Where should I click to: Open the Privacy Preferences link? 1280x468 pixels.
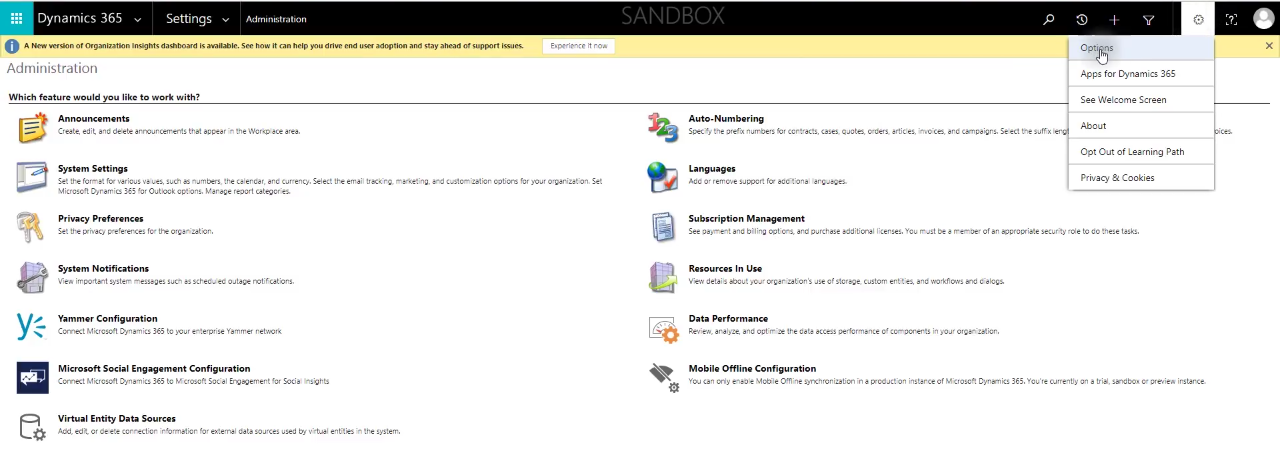(101, 219)
